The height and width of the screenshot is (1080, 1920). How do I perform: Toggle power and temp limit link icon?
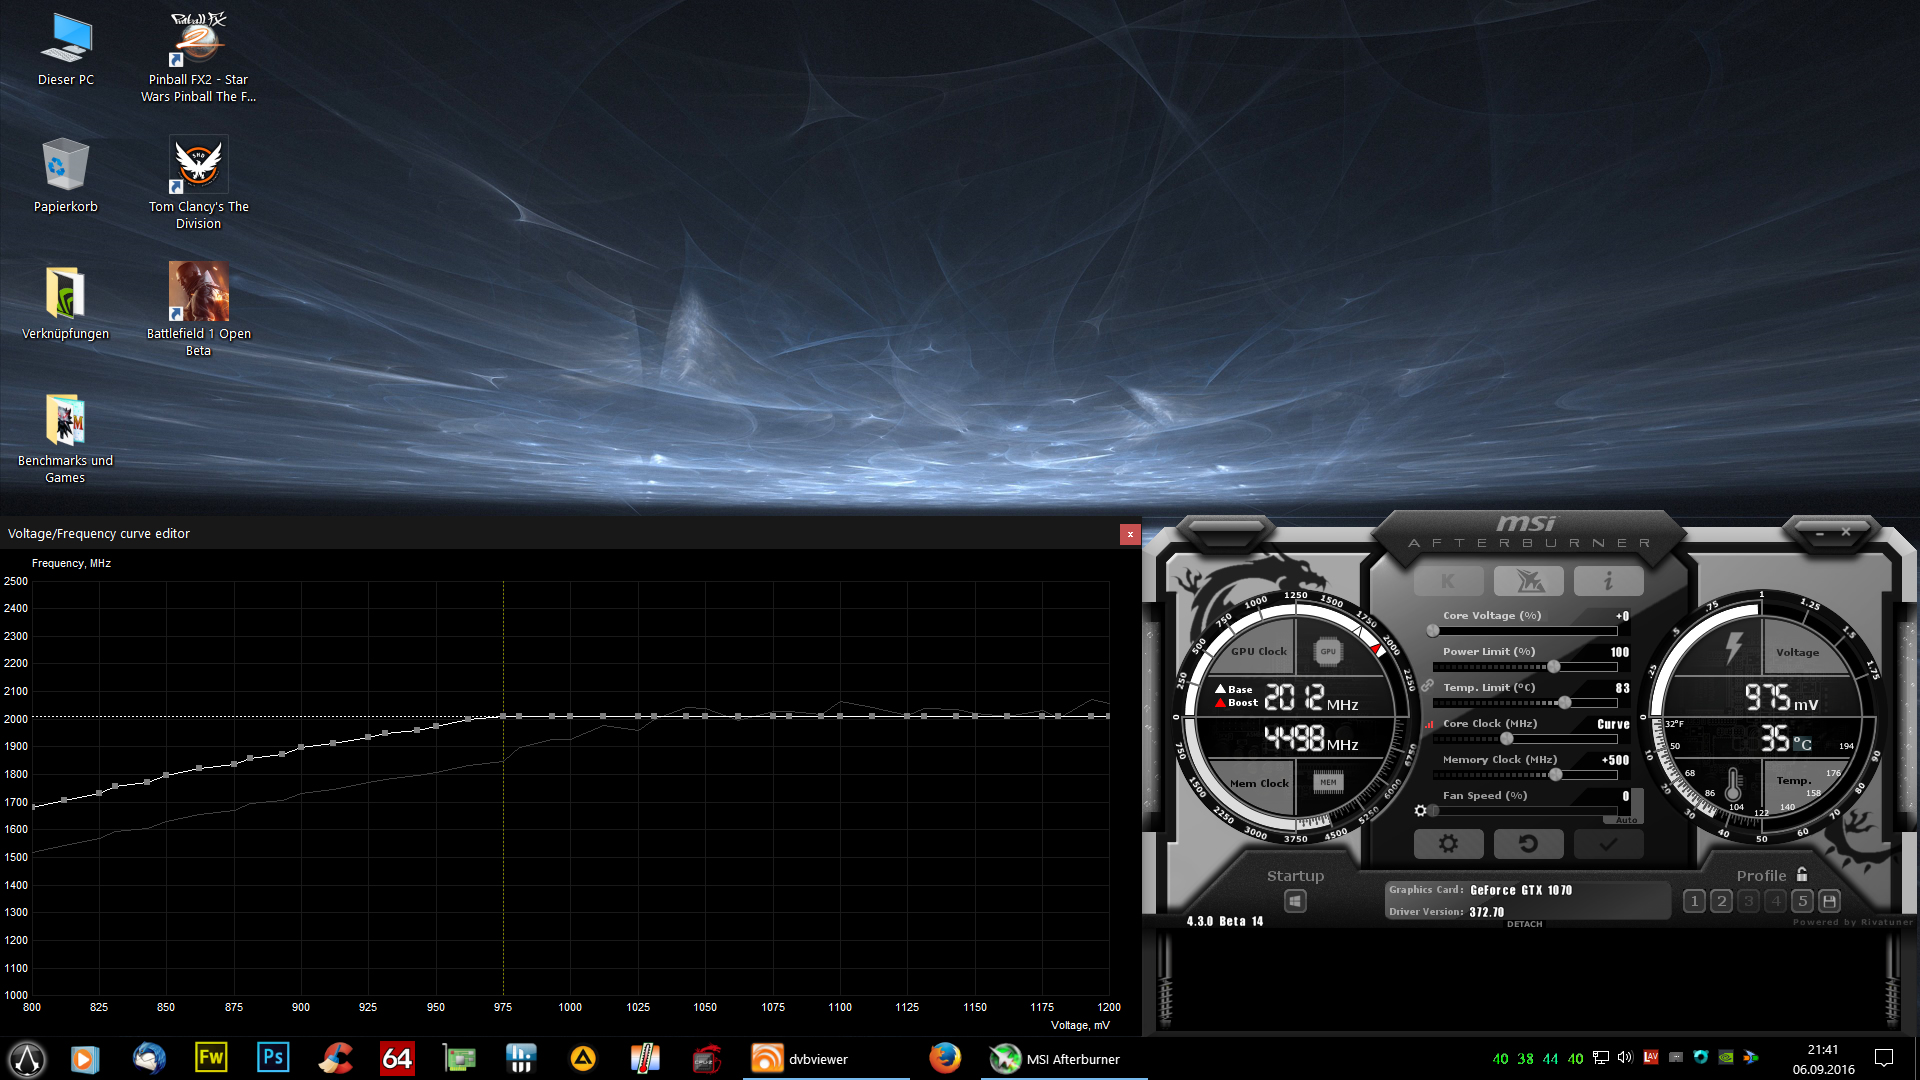coord(1428,686)
